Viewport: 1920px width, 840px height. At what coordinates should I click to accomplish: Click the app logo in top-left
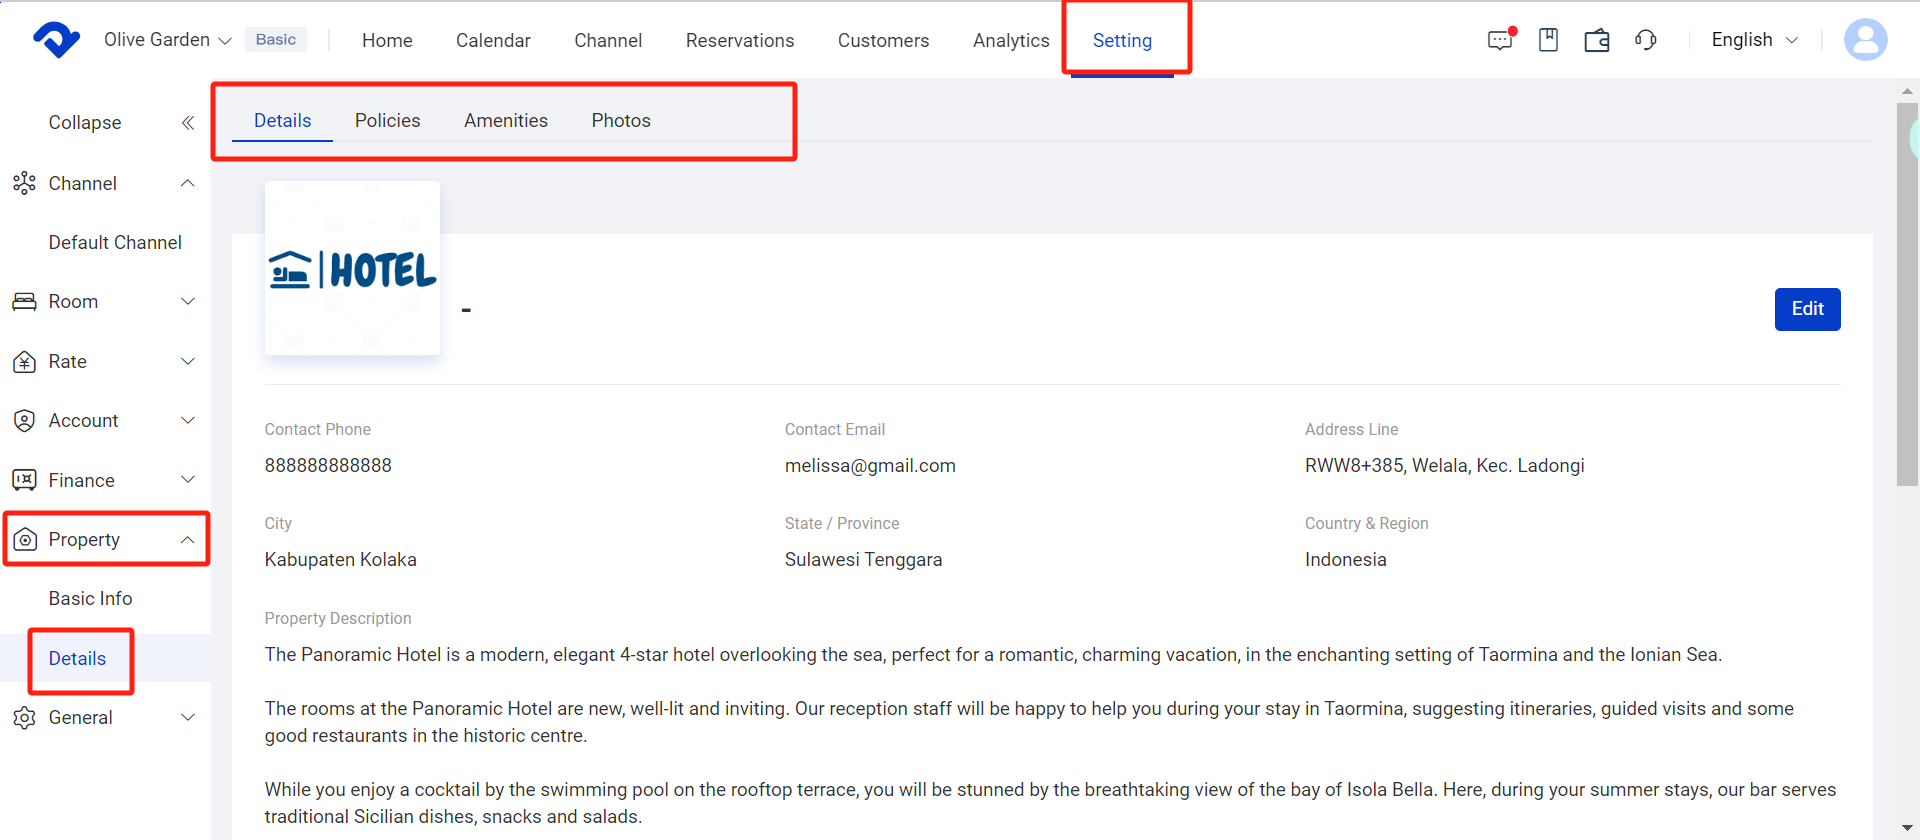[x=56, y=40]
